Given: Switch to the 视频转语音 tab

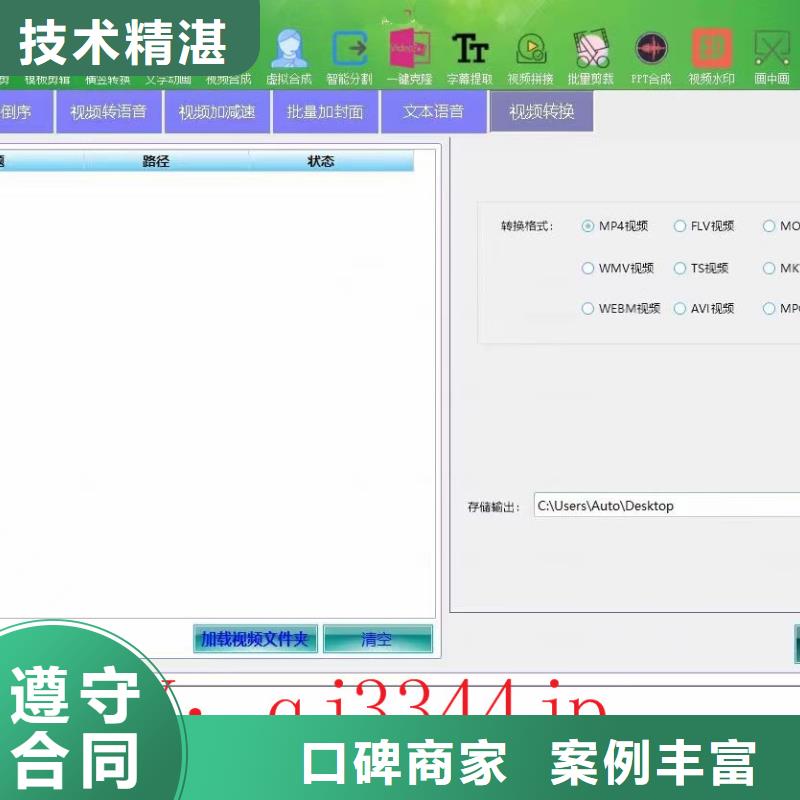Looking at the screenshot, I should coord(109,112).
